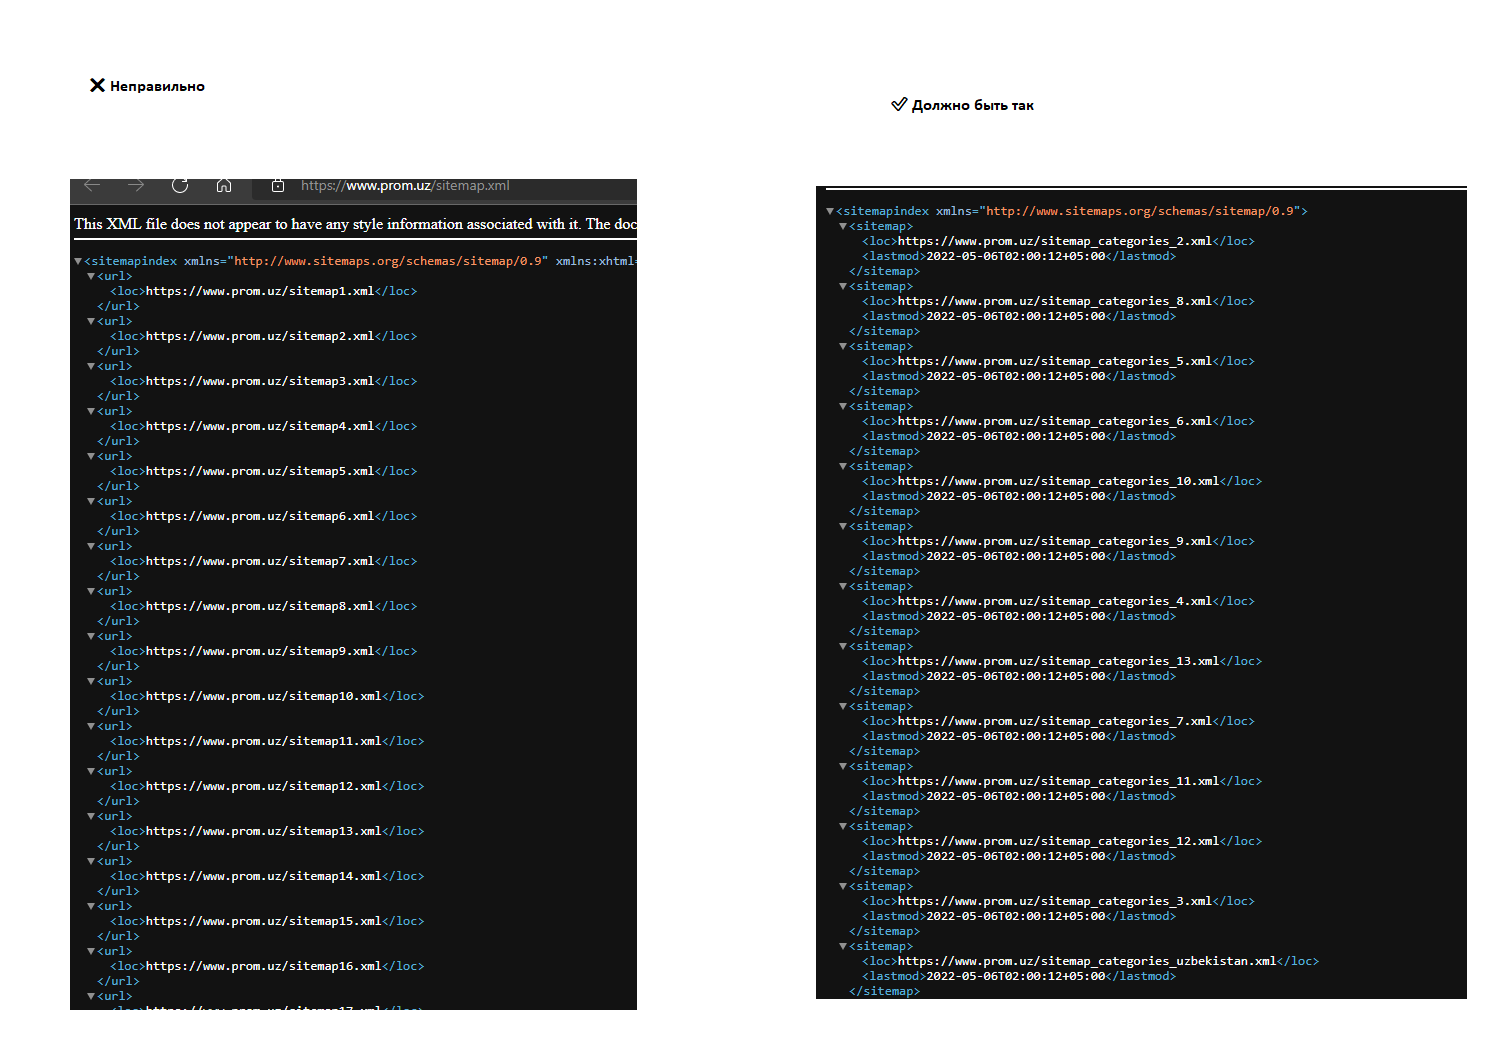Viewport: 1488px width, 1064px height.
Task: Select the loc line with sitemap_categories_uzbekistan.xml
Action: click(x=1091, y=961)
